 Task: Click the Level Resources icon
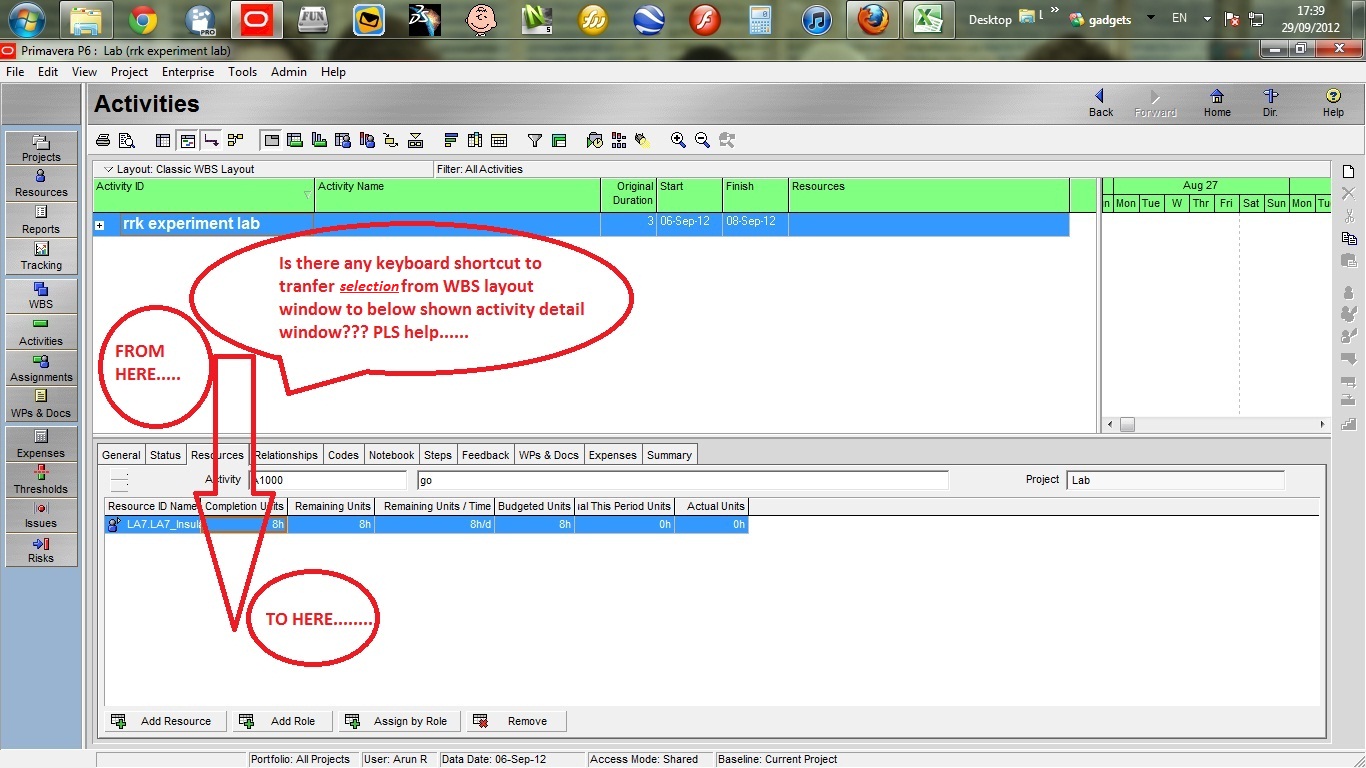[619, 140]
